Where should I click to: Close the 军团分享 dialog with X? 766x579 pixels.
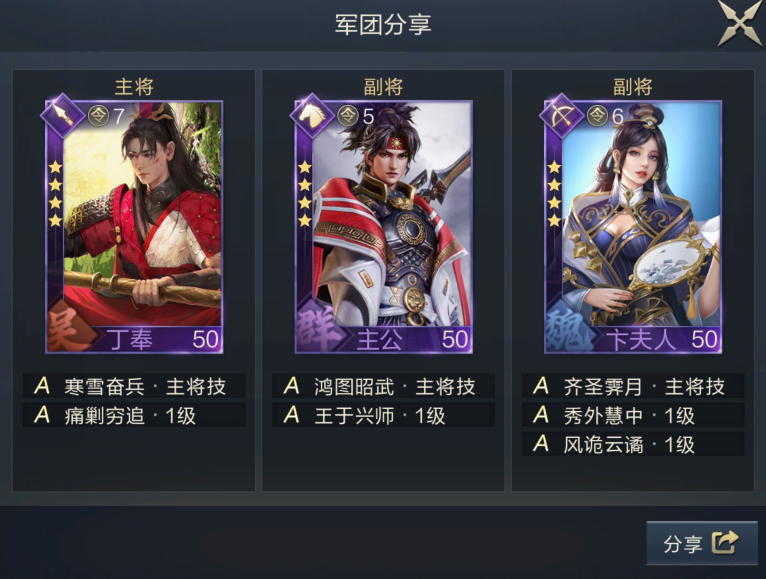tap(740, 21)
